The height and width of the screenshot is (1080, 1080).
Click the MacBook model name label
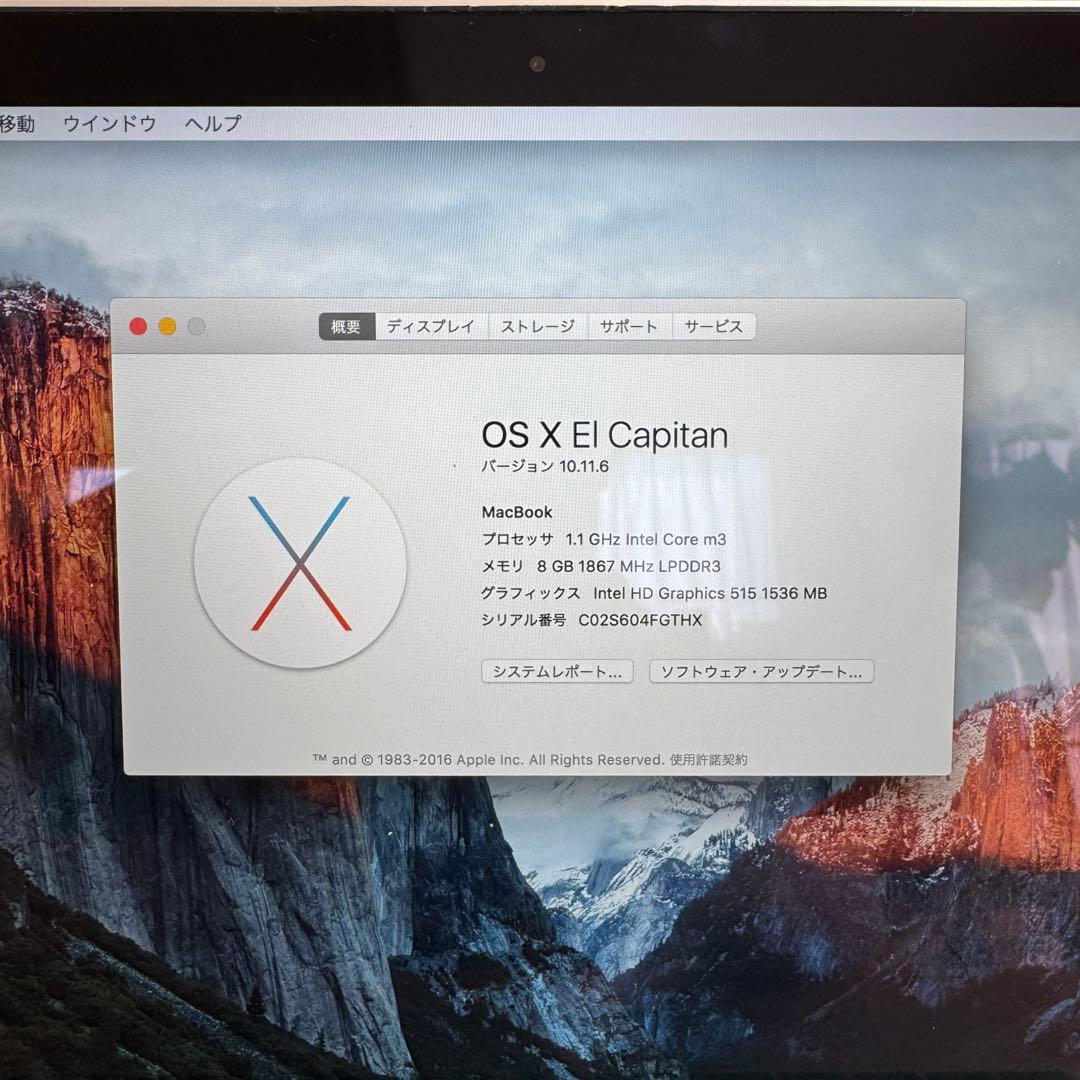tap(516, 511)
